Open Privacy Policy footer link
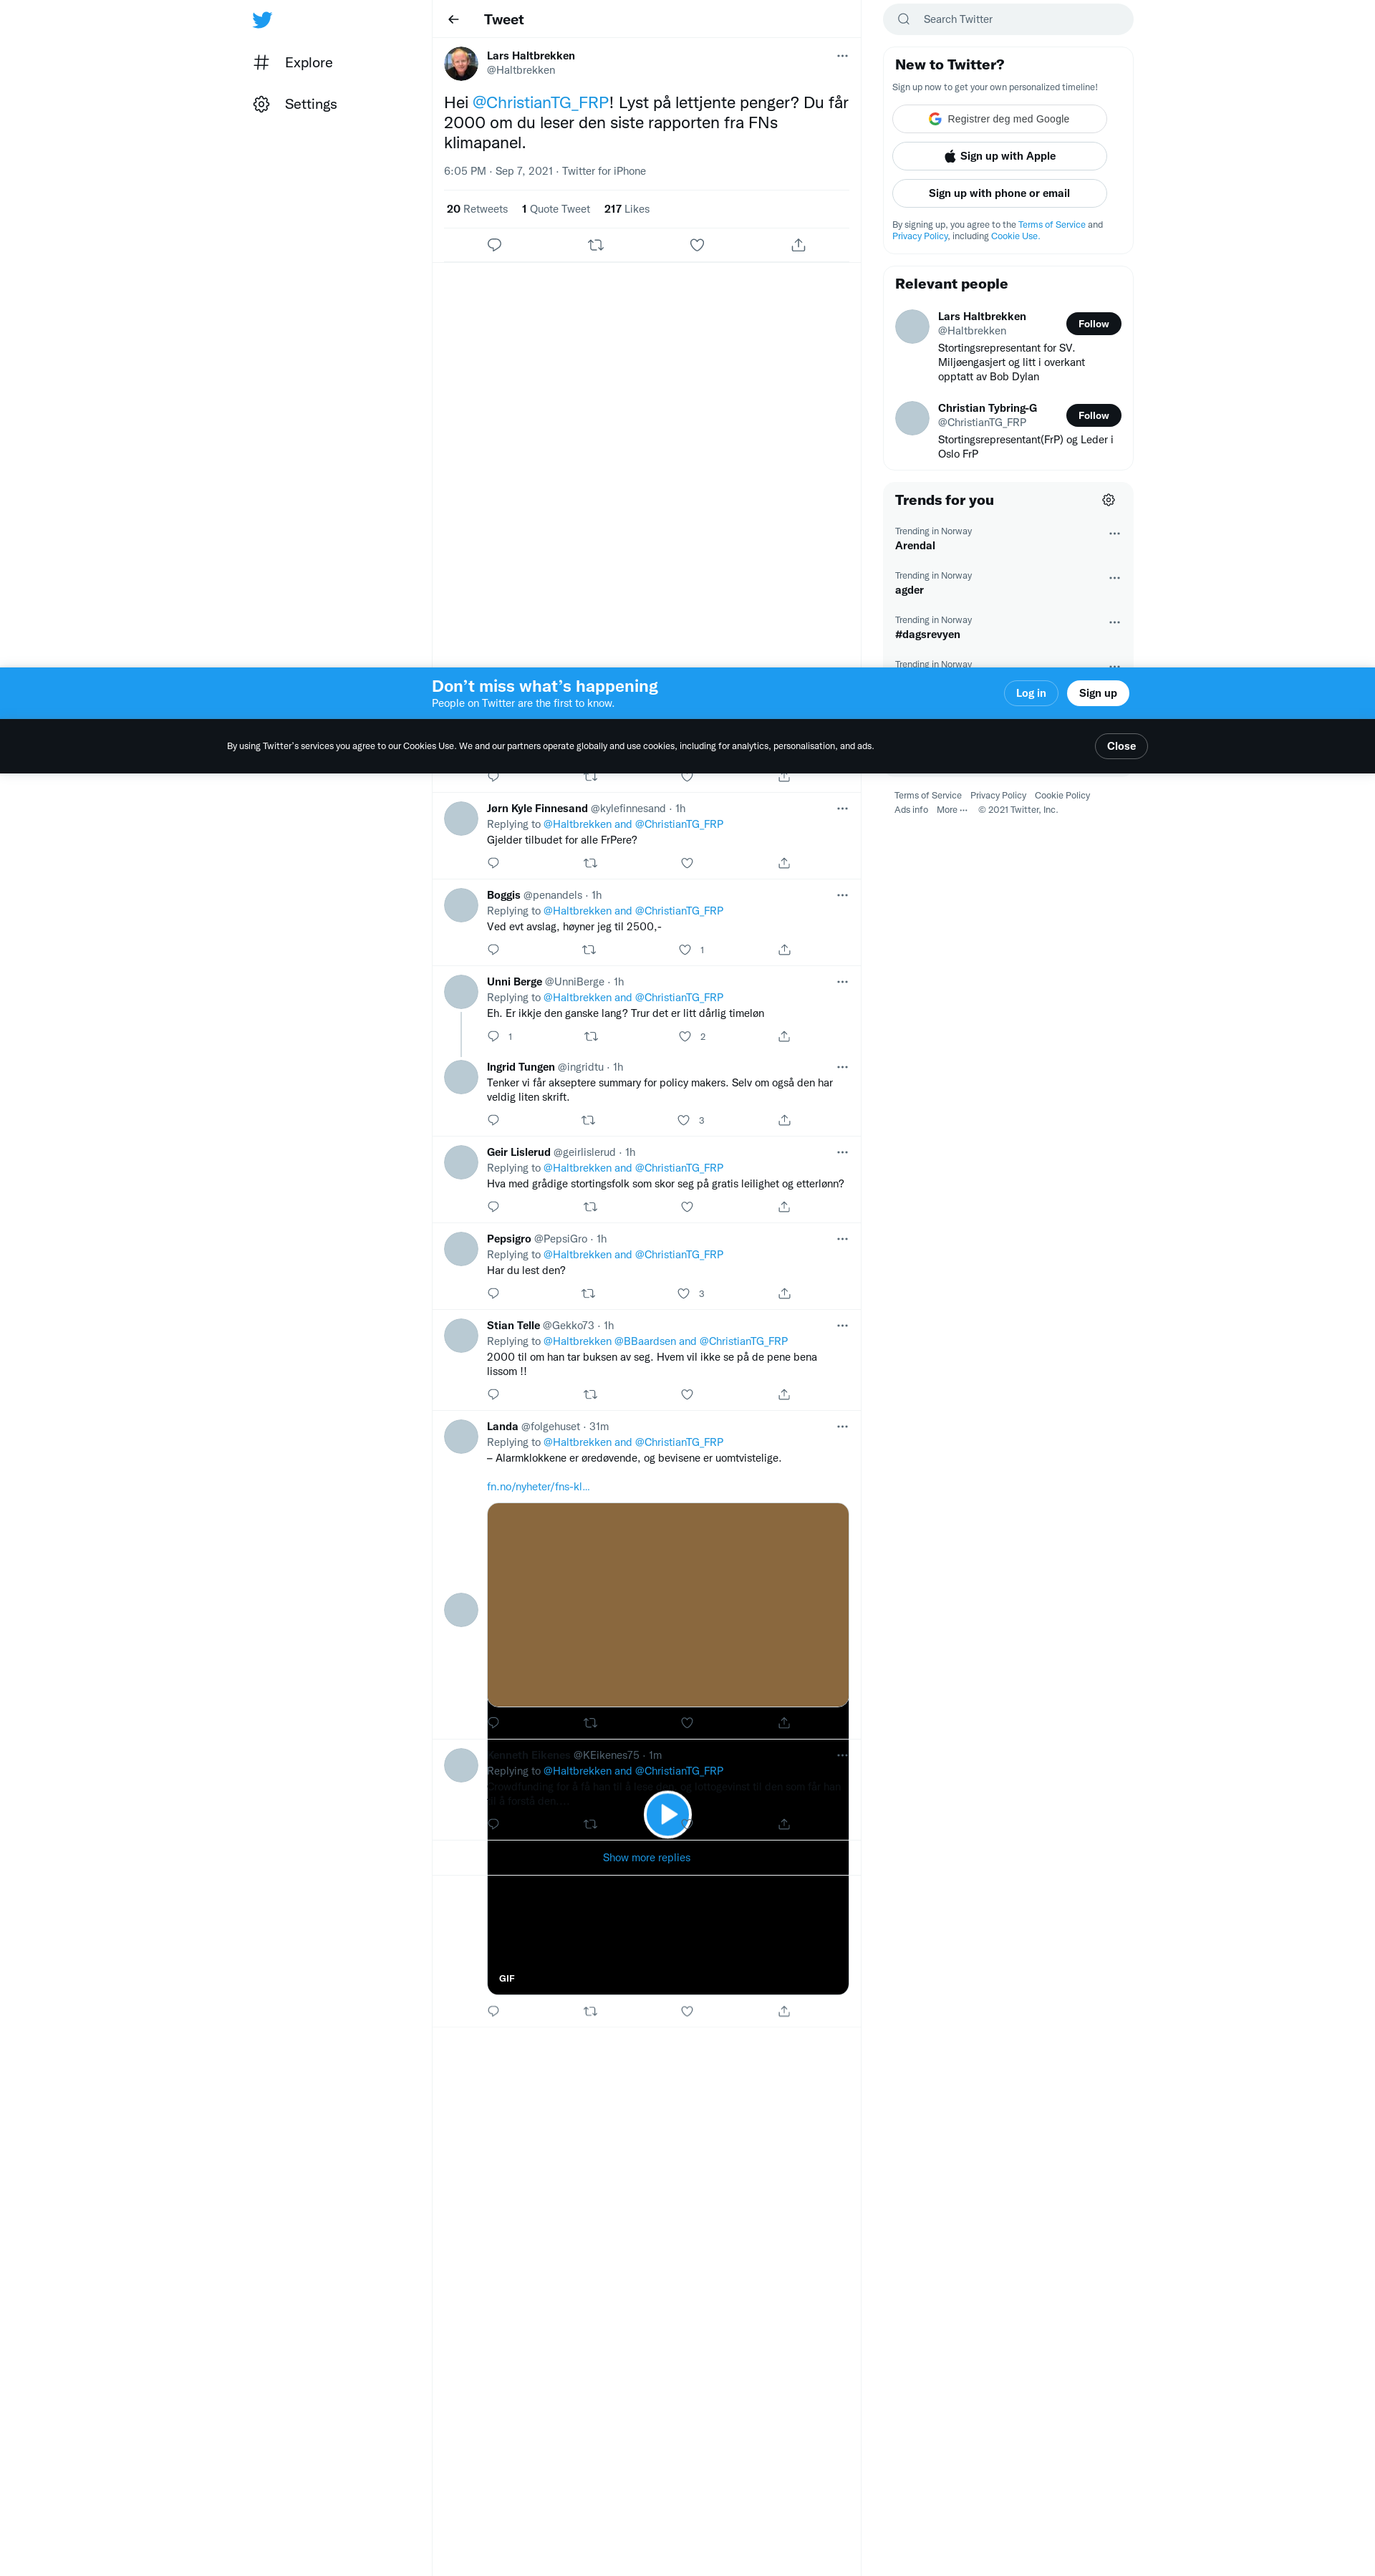 (998, 796)
